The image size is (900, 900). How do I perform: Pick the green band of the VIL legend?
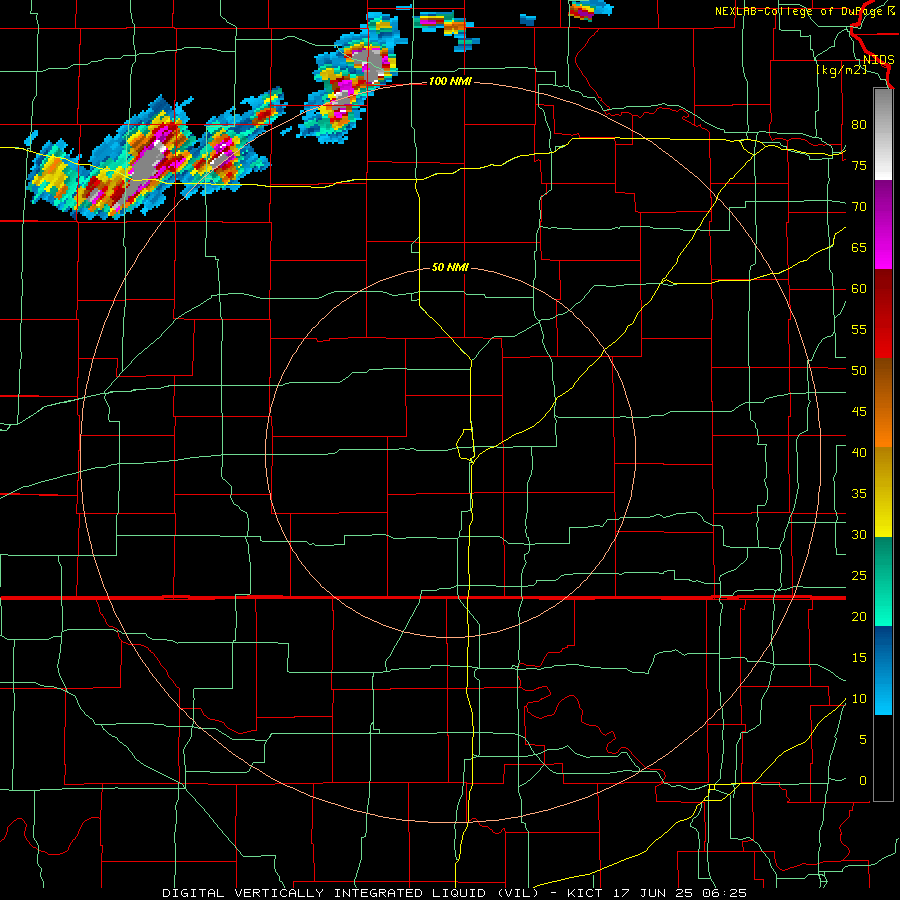(883, 581)
